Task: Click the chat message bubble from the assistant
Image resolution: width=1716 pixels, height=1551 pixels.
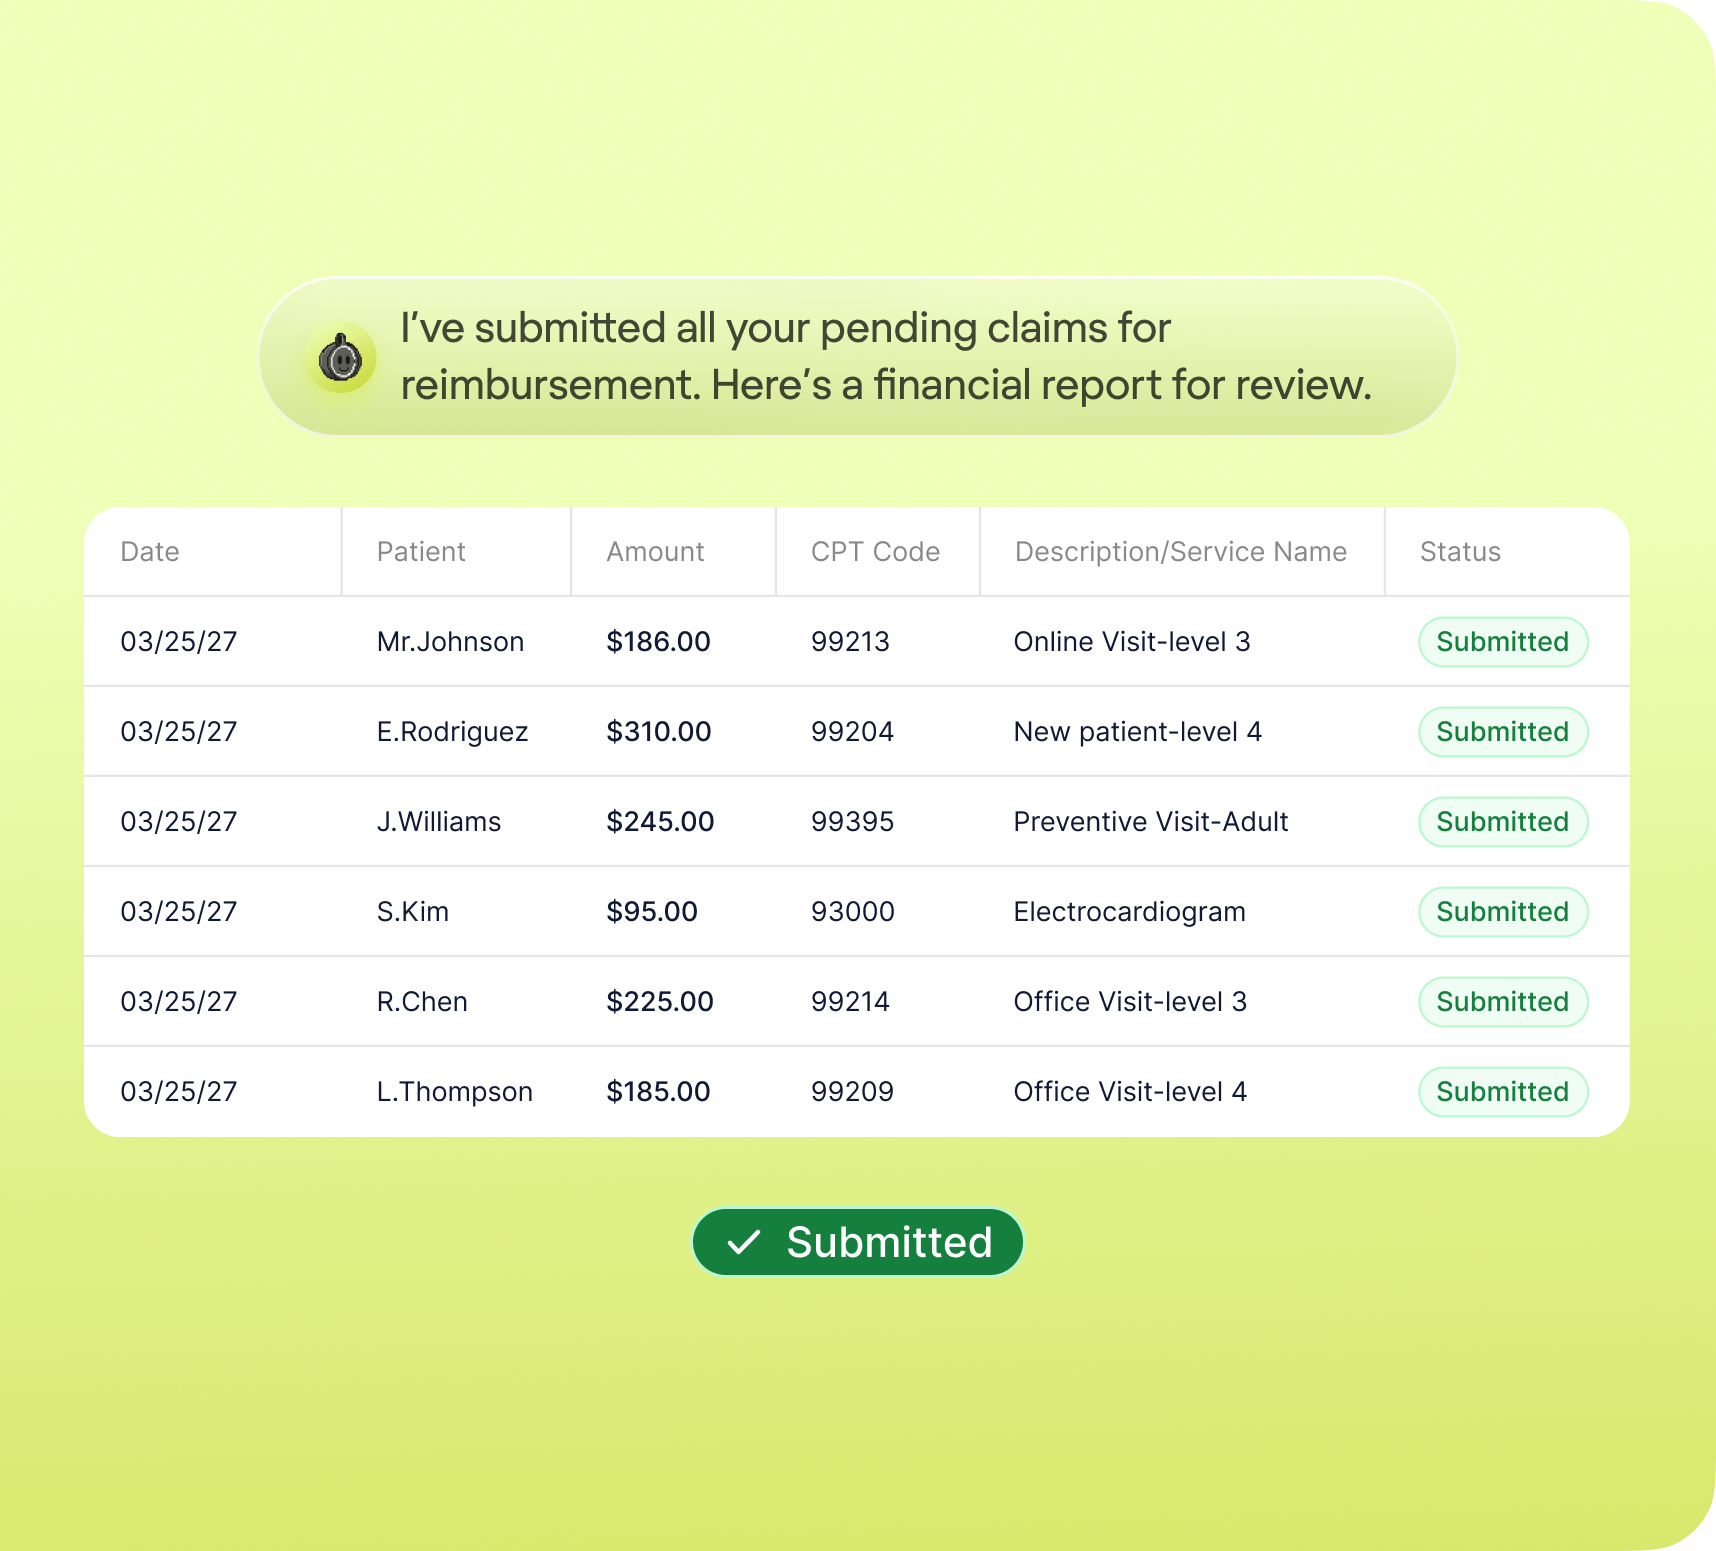Action: (x=858, y=356)
